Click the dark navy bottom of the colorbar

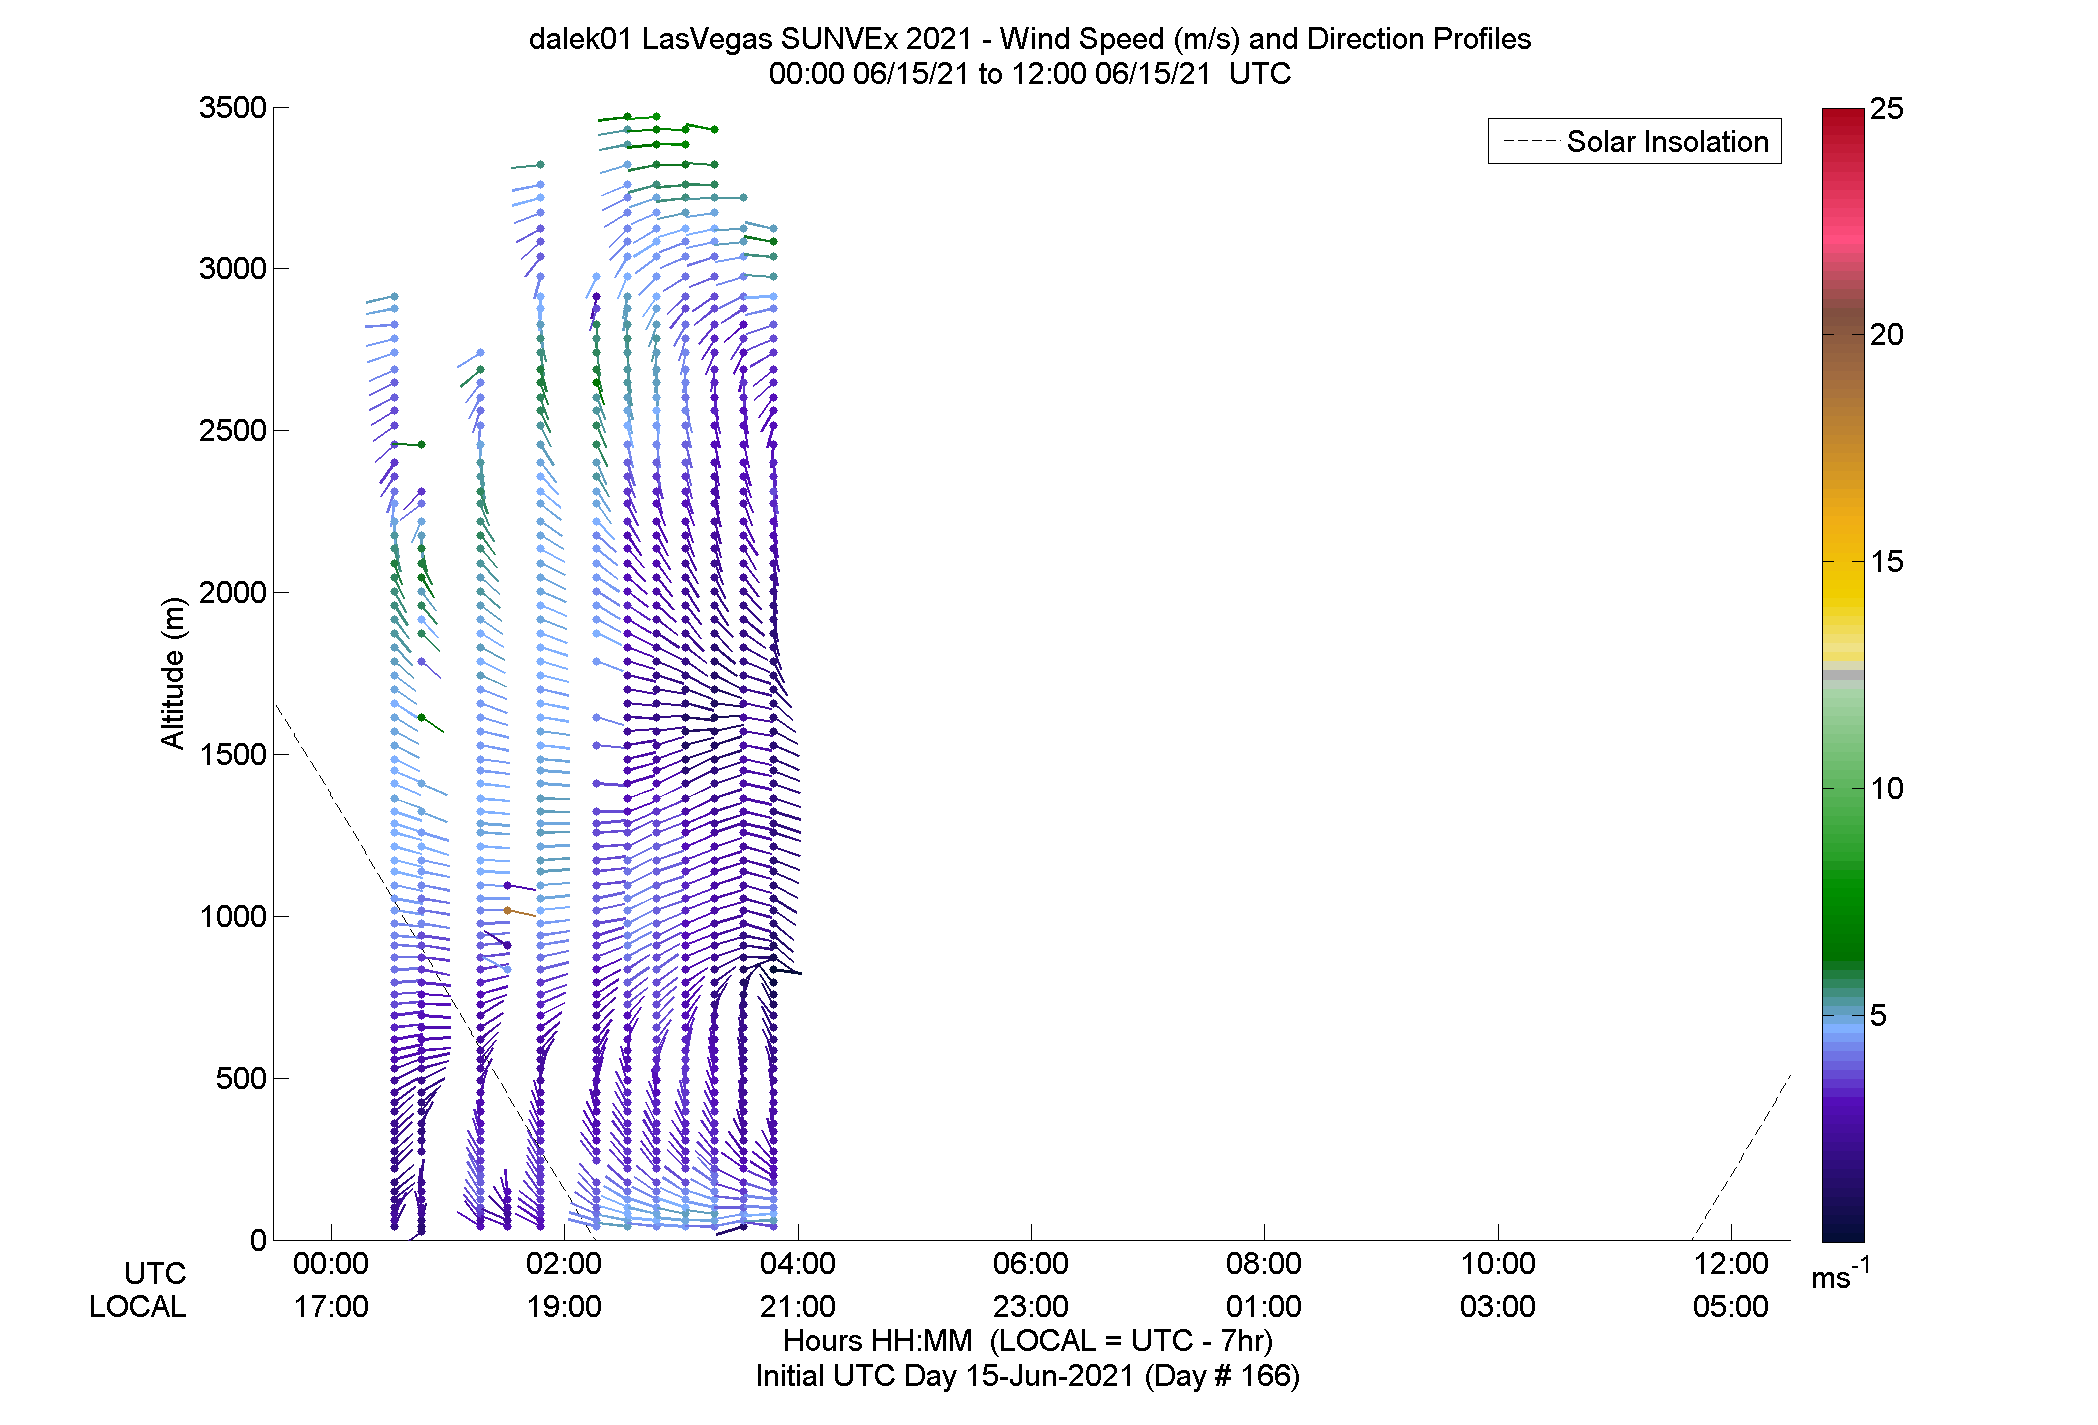[1843, 1230]
